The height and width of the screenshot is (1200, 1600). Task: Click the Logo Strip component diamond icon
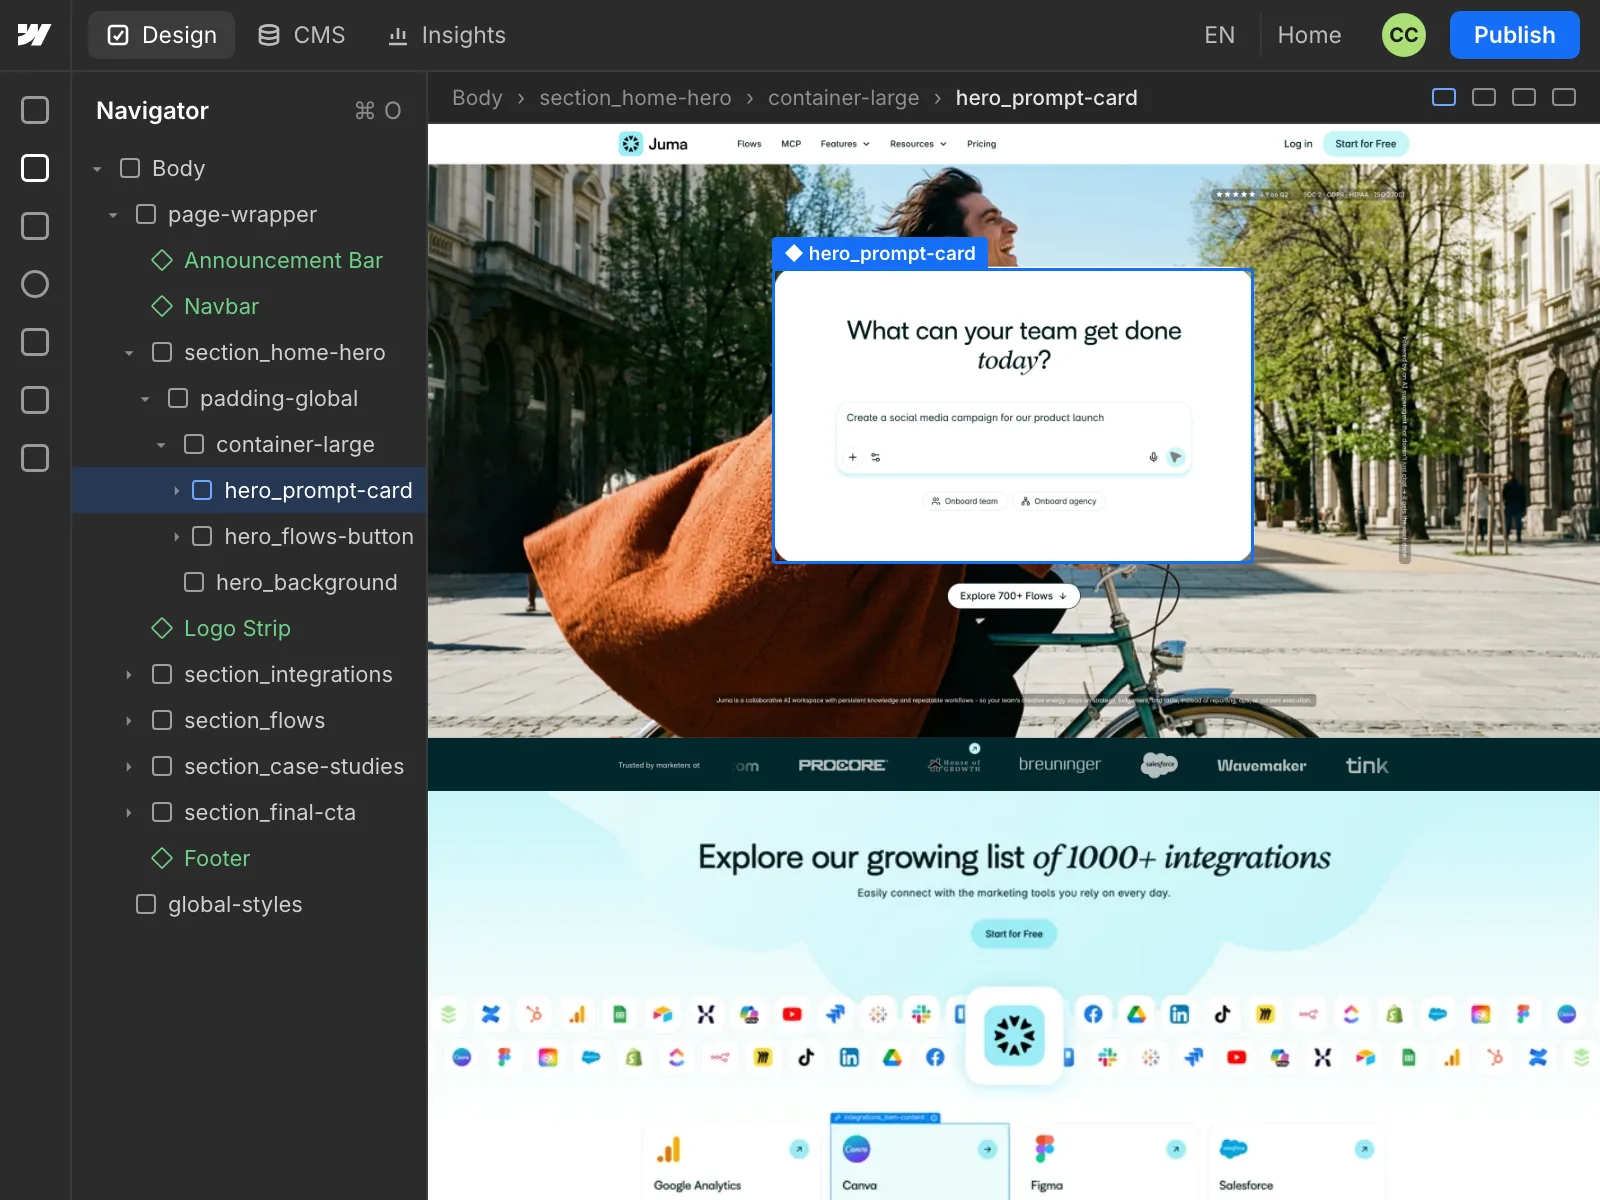click(x=162, y=628)
